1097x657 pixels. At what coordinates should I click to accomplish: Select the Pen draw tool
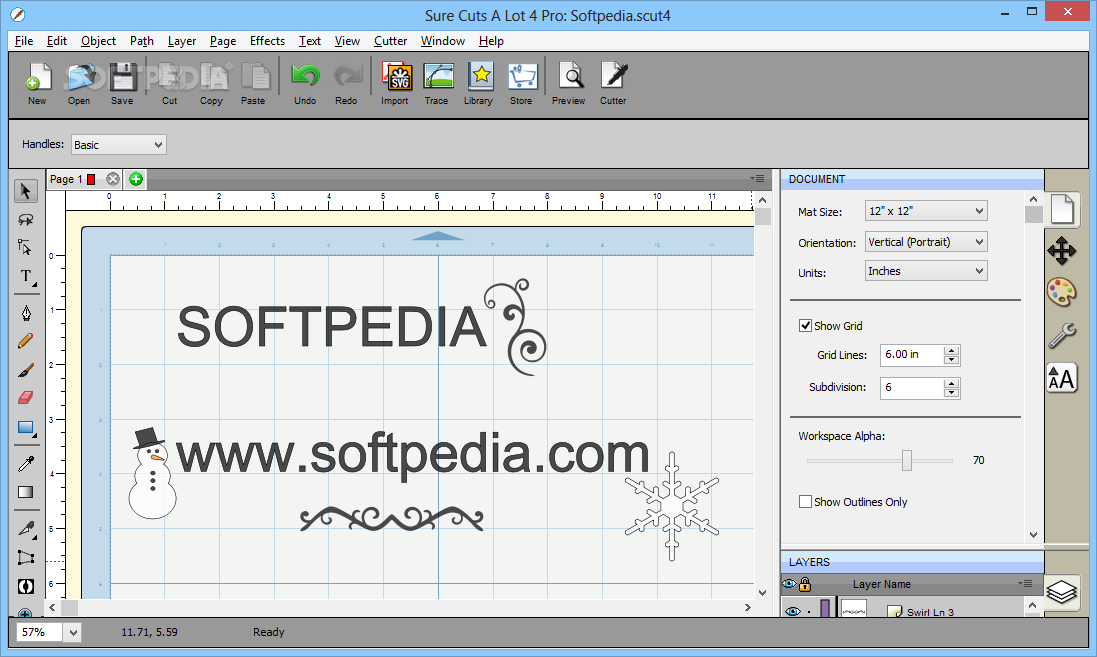click(26, 312)
